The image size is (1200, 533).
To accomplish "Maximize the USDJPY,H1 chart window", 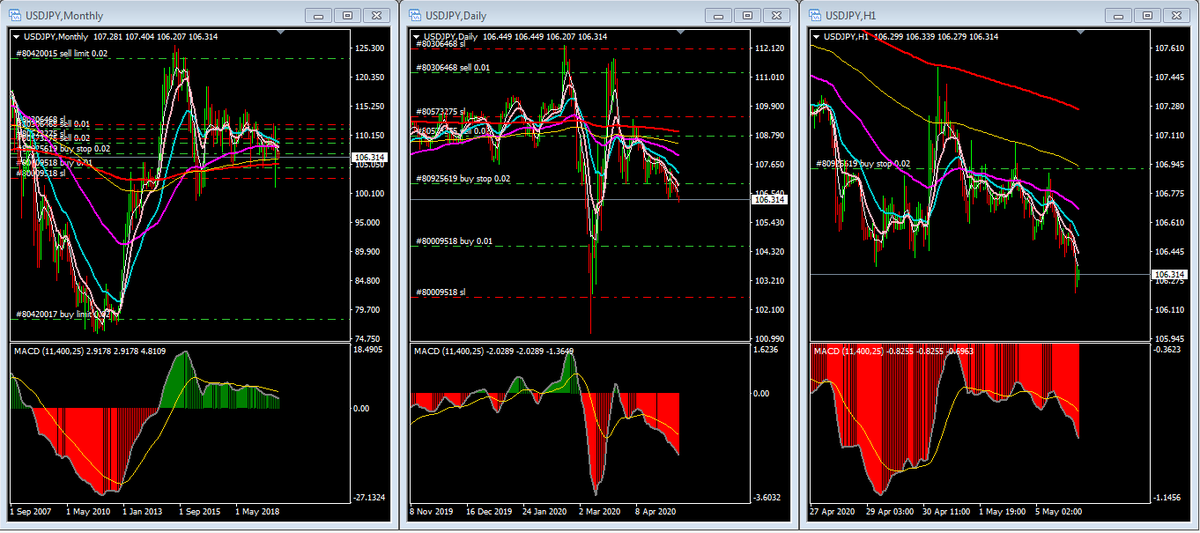I will coord(1146,15).
